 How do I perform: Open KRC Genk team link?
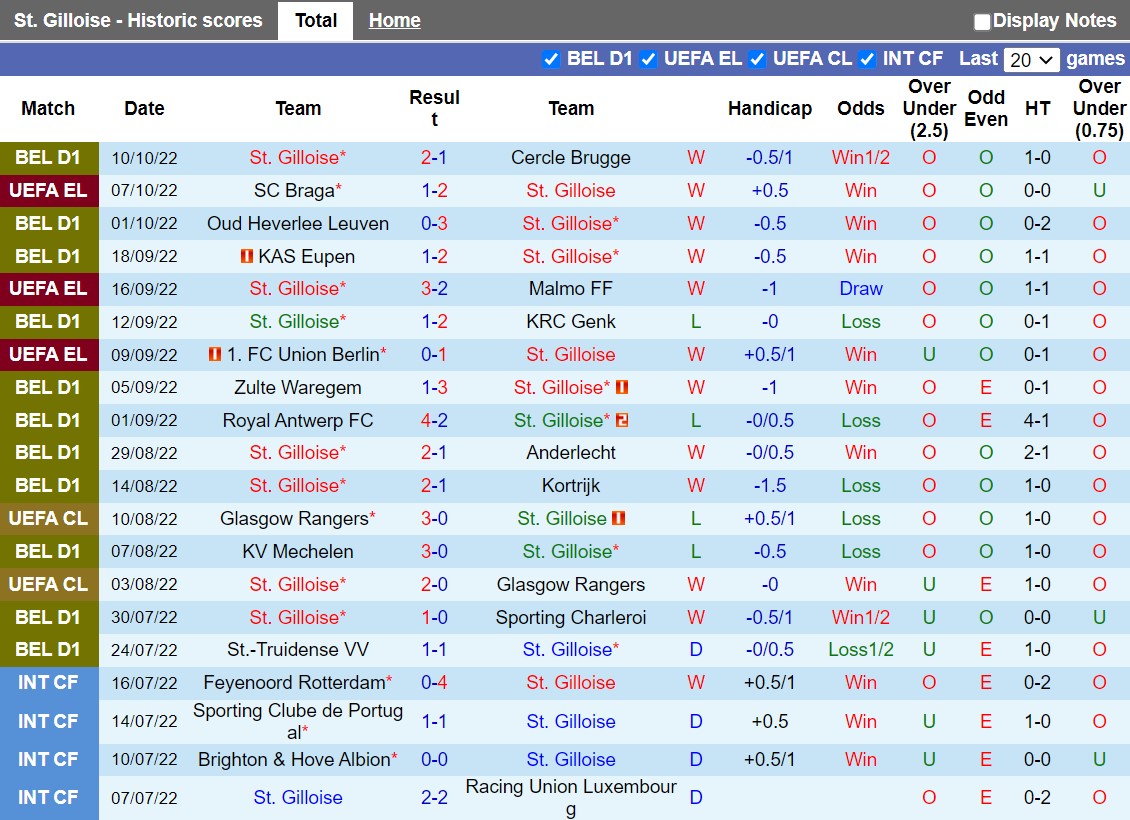point(571,321)
